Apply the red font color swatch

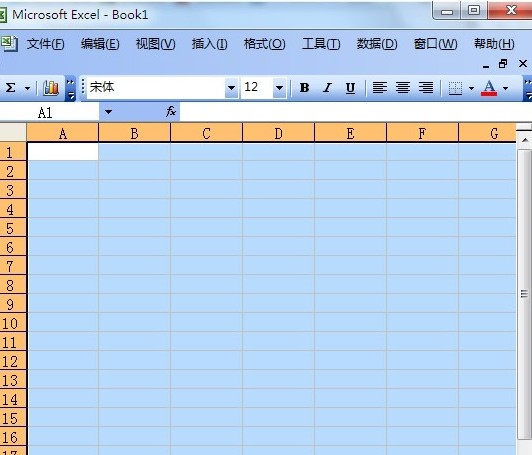pos(489,88)
